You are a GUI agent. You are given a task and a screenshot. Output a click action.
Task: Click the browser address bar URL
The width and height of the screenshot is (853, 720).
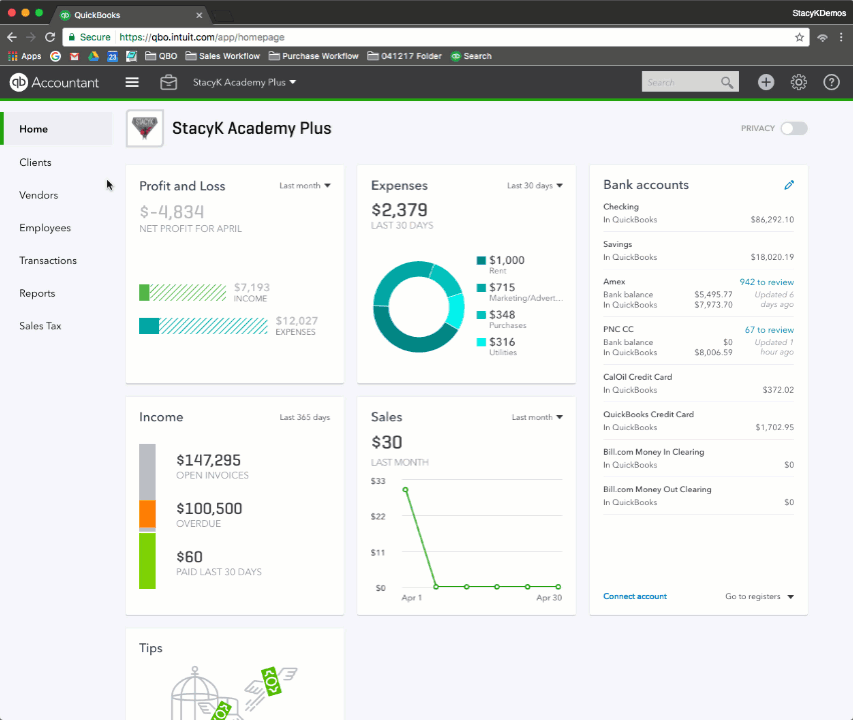[x=202, y=37]
